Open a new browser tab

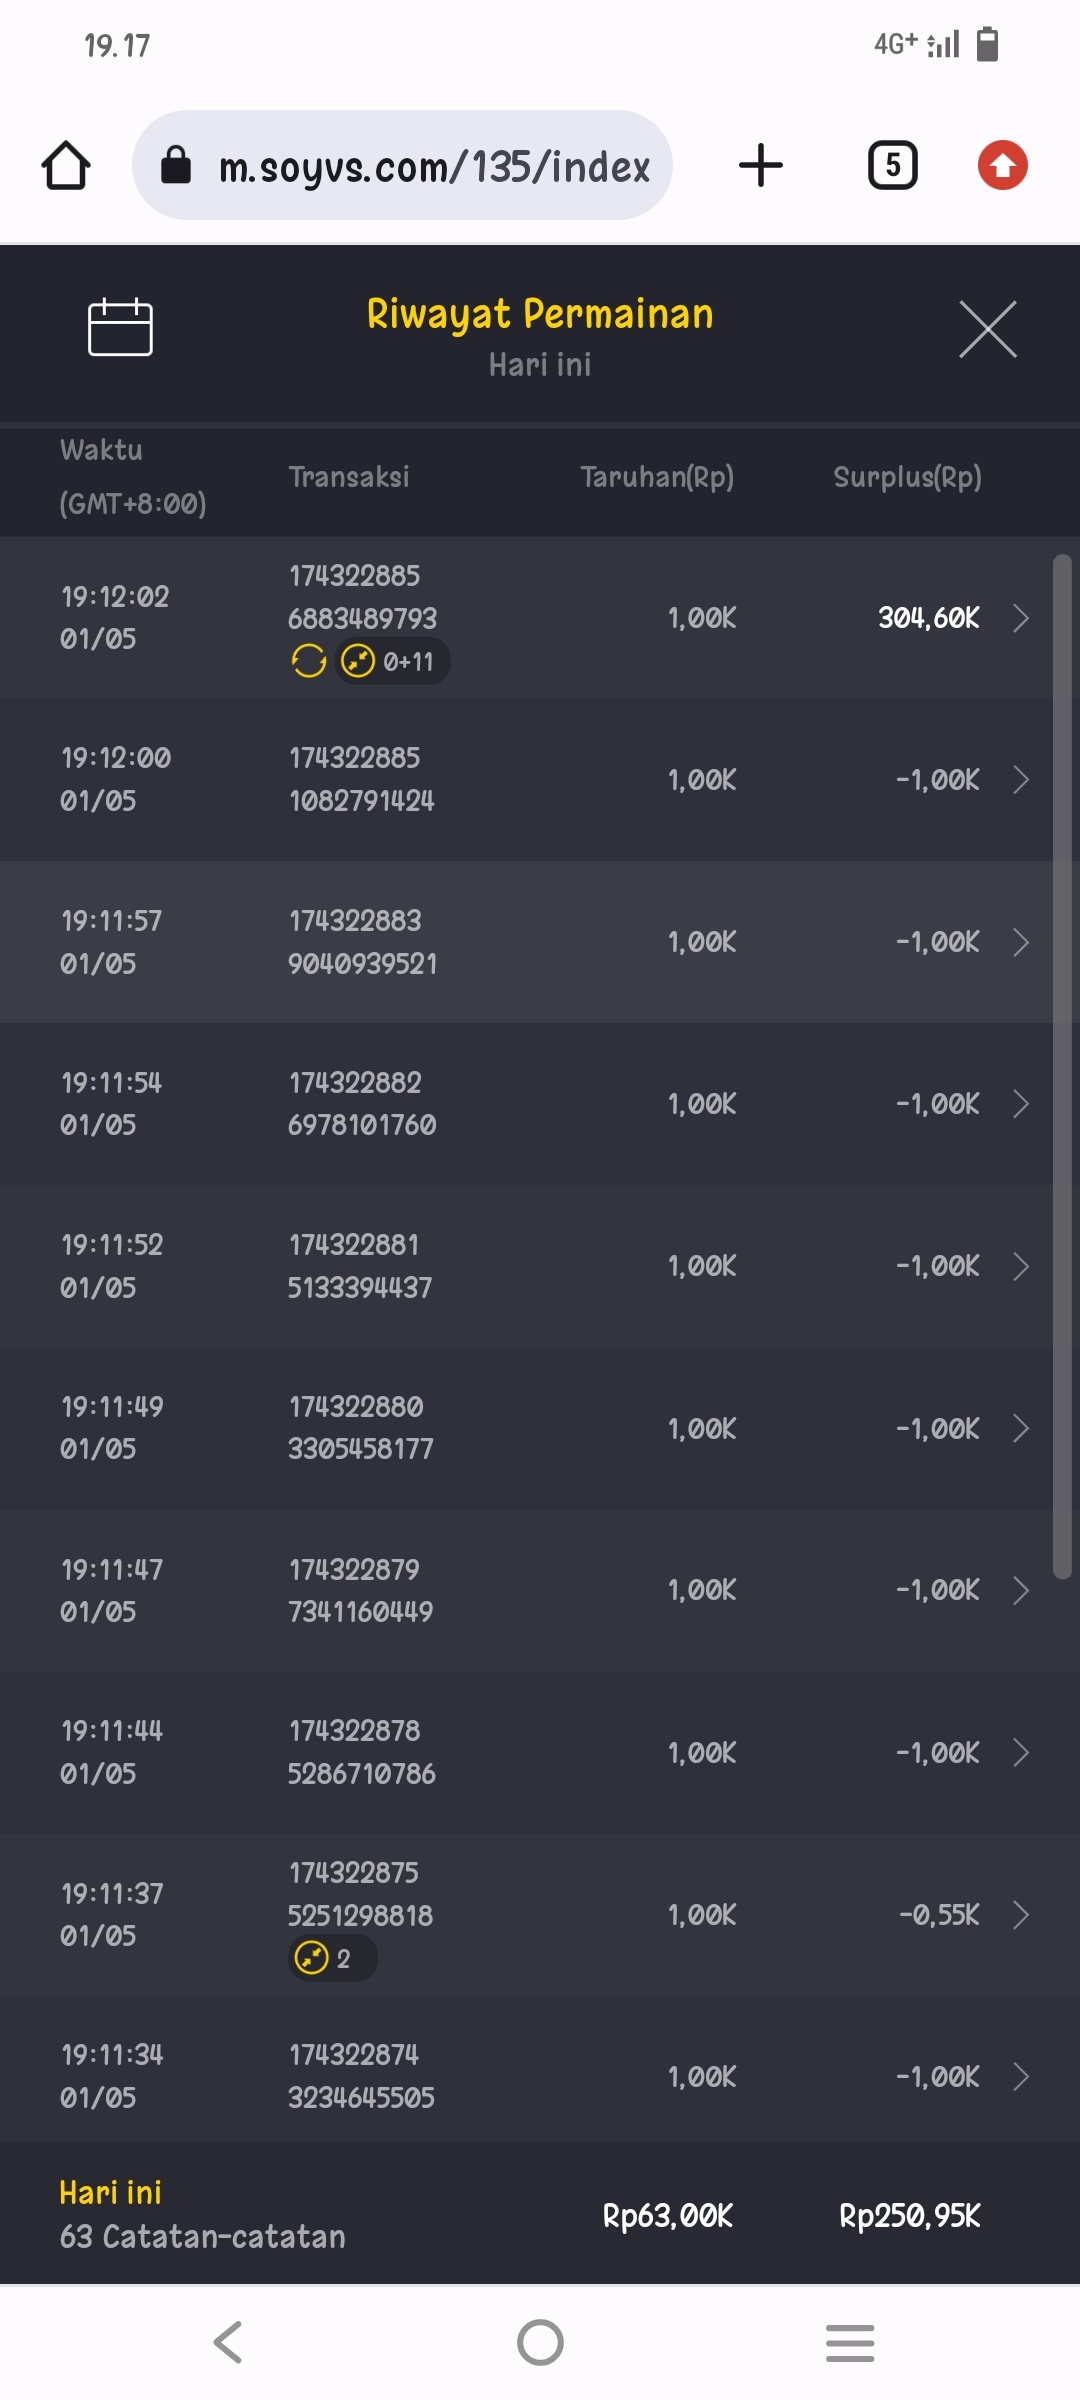pos(761,165)
